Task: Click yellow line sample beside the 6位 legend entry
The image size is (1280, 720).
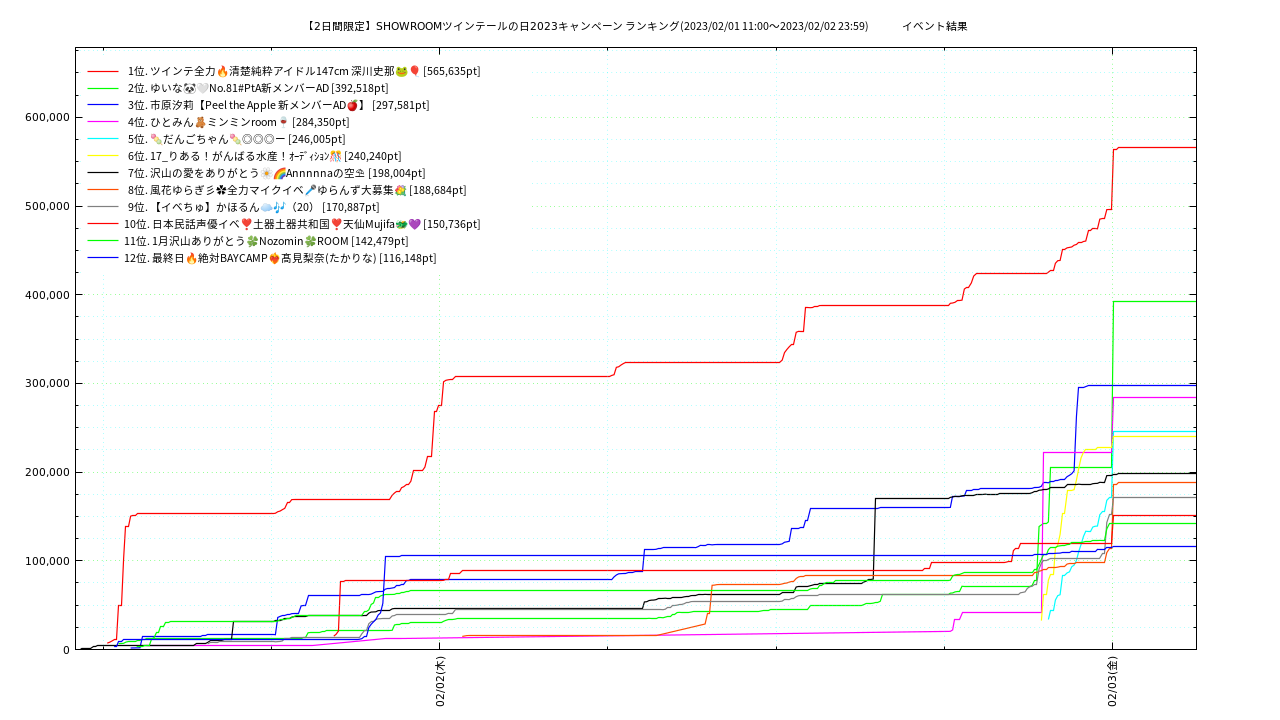Action: [103, 156]
